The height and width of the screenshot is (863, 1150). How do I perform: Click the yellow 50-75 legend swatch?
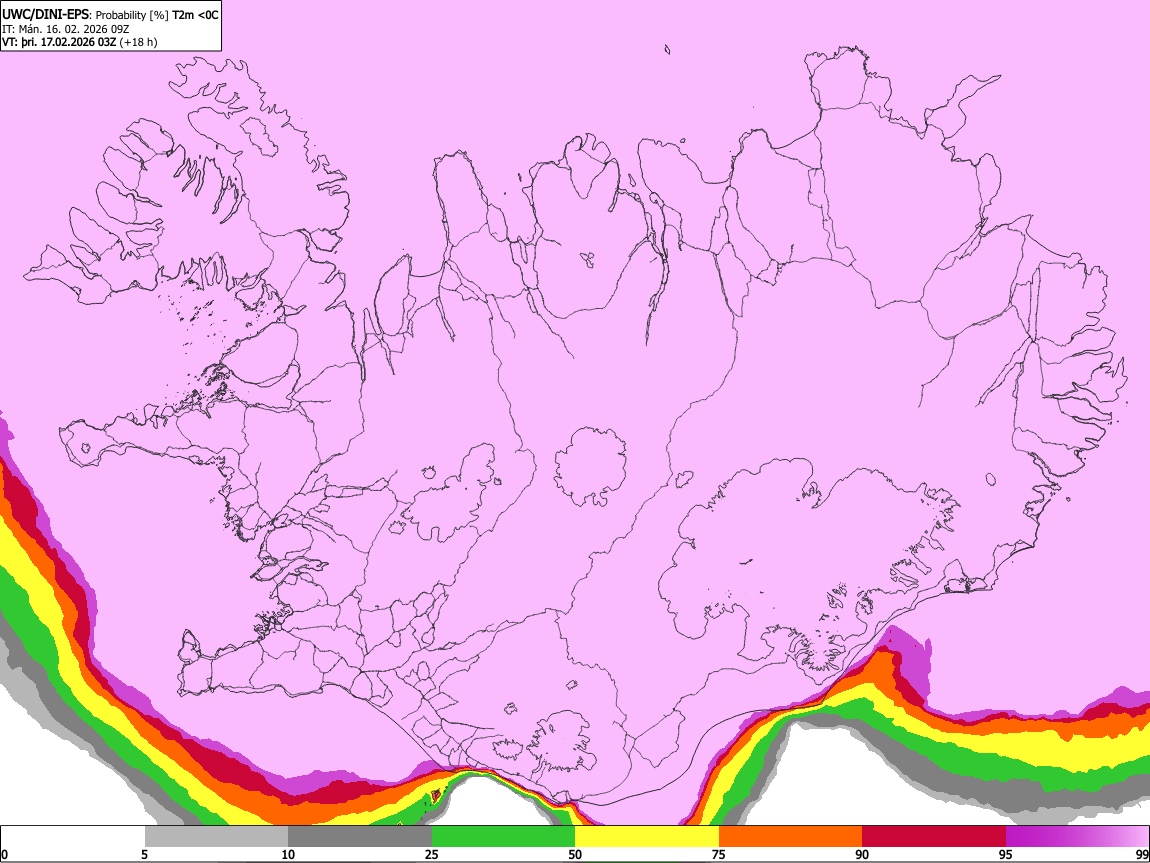click(x=647, y=836)
